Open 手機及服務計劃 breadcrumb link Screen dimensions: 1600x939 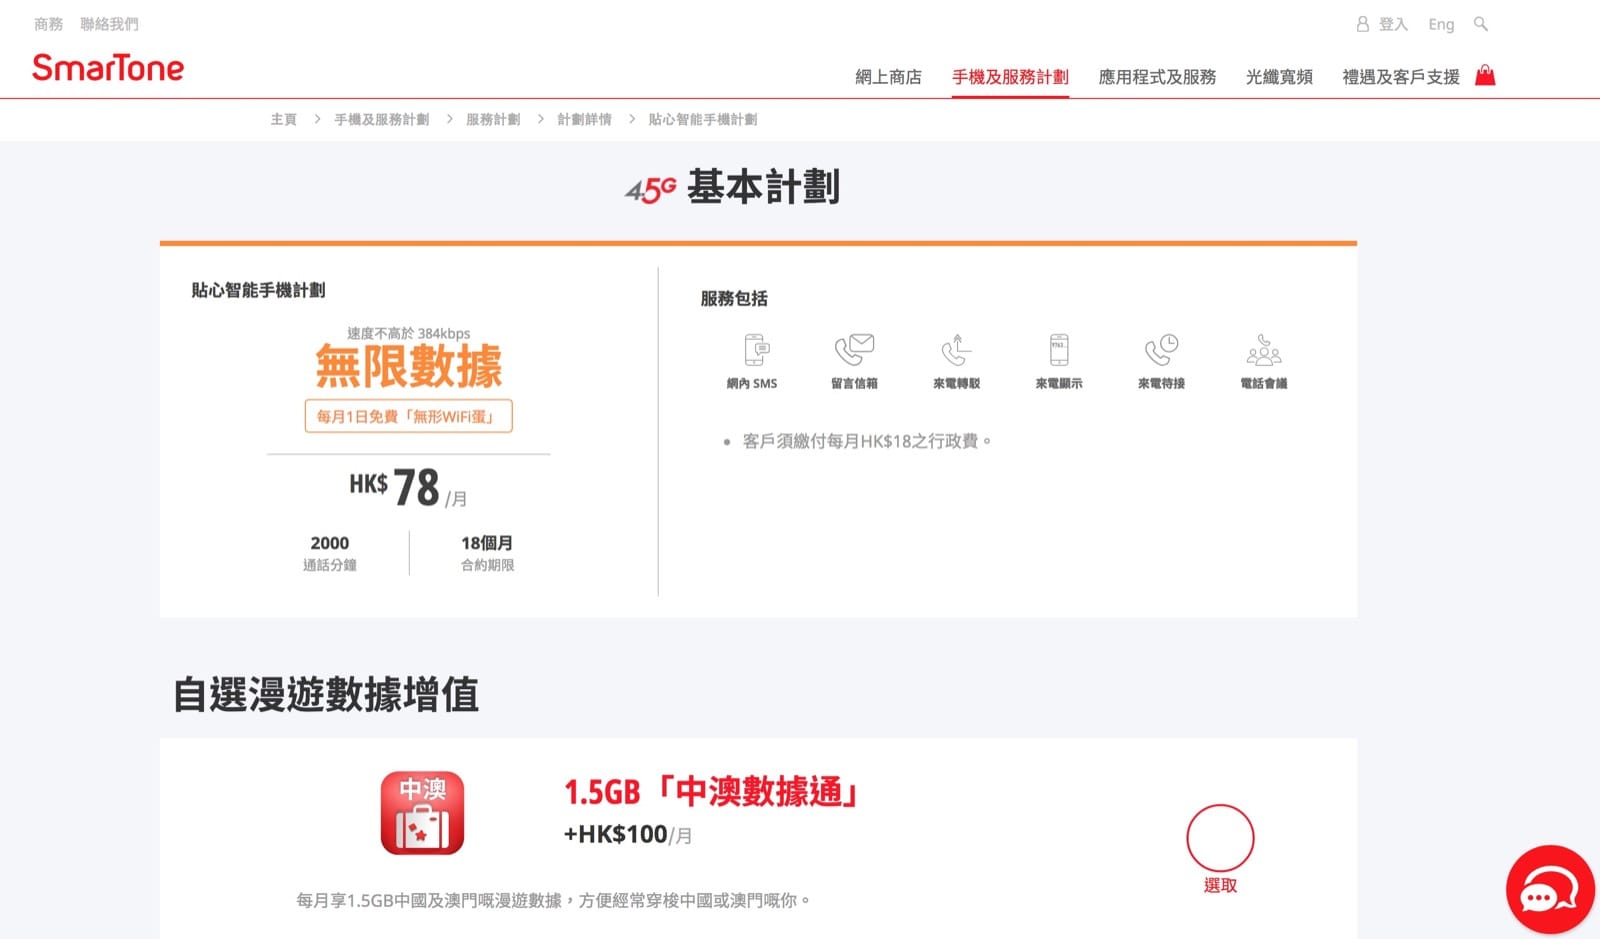[x=381, y=119]
